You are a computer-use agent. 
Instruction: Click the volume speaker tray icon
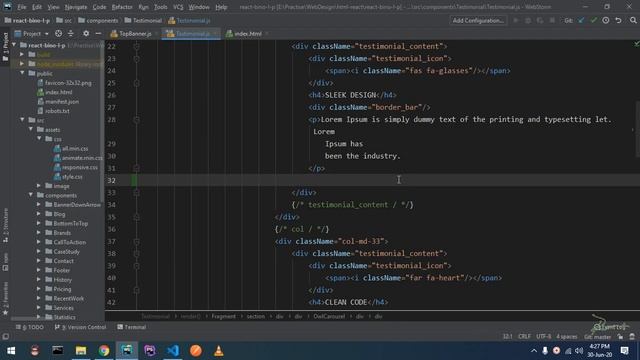(x=579, y=351)
